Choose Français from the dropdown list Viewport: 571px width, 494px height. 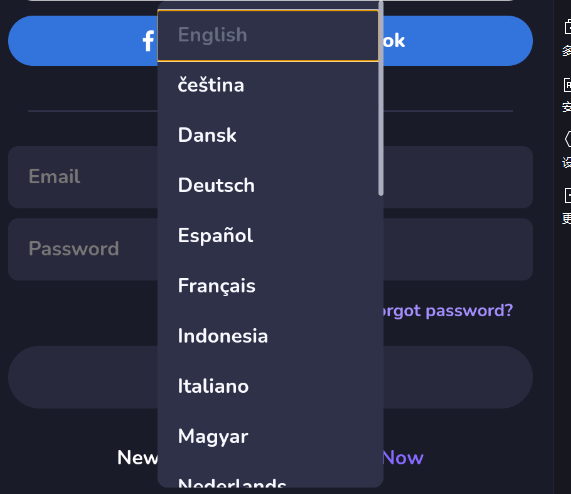[x=268, y=286]
